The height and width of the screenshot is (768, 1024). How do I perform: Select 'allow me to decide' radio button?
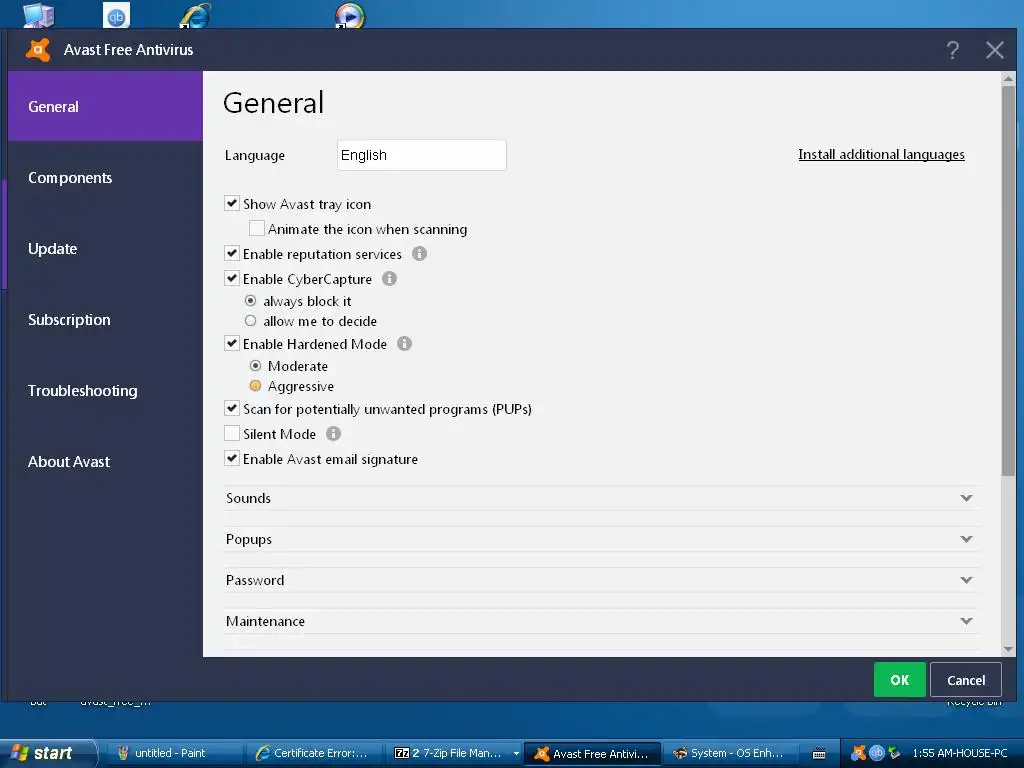(250, 321)
